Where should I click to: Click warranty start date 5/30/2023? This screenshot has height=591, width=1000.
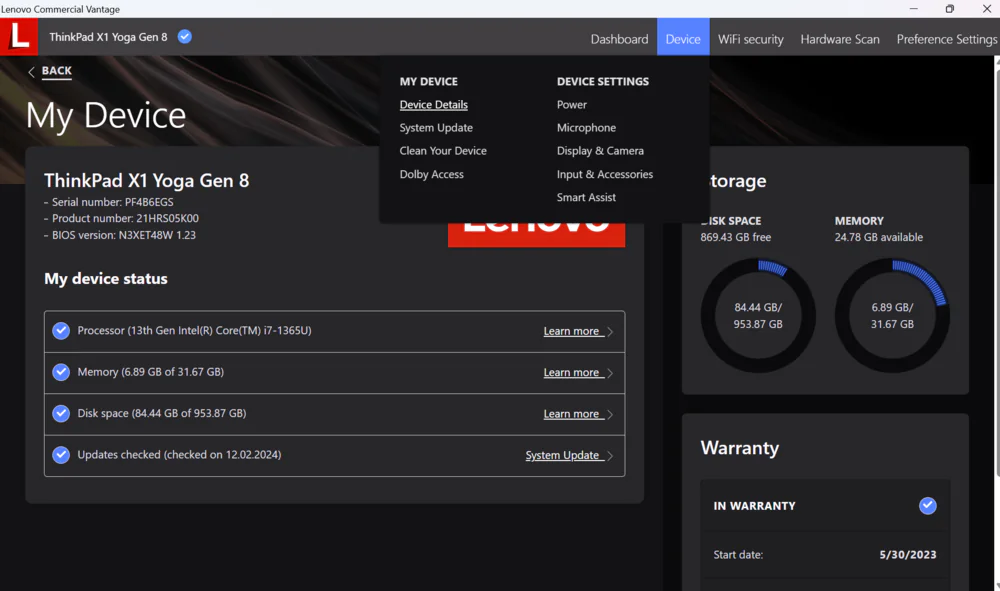908,555
